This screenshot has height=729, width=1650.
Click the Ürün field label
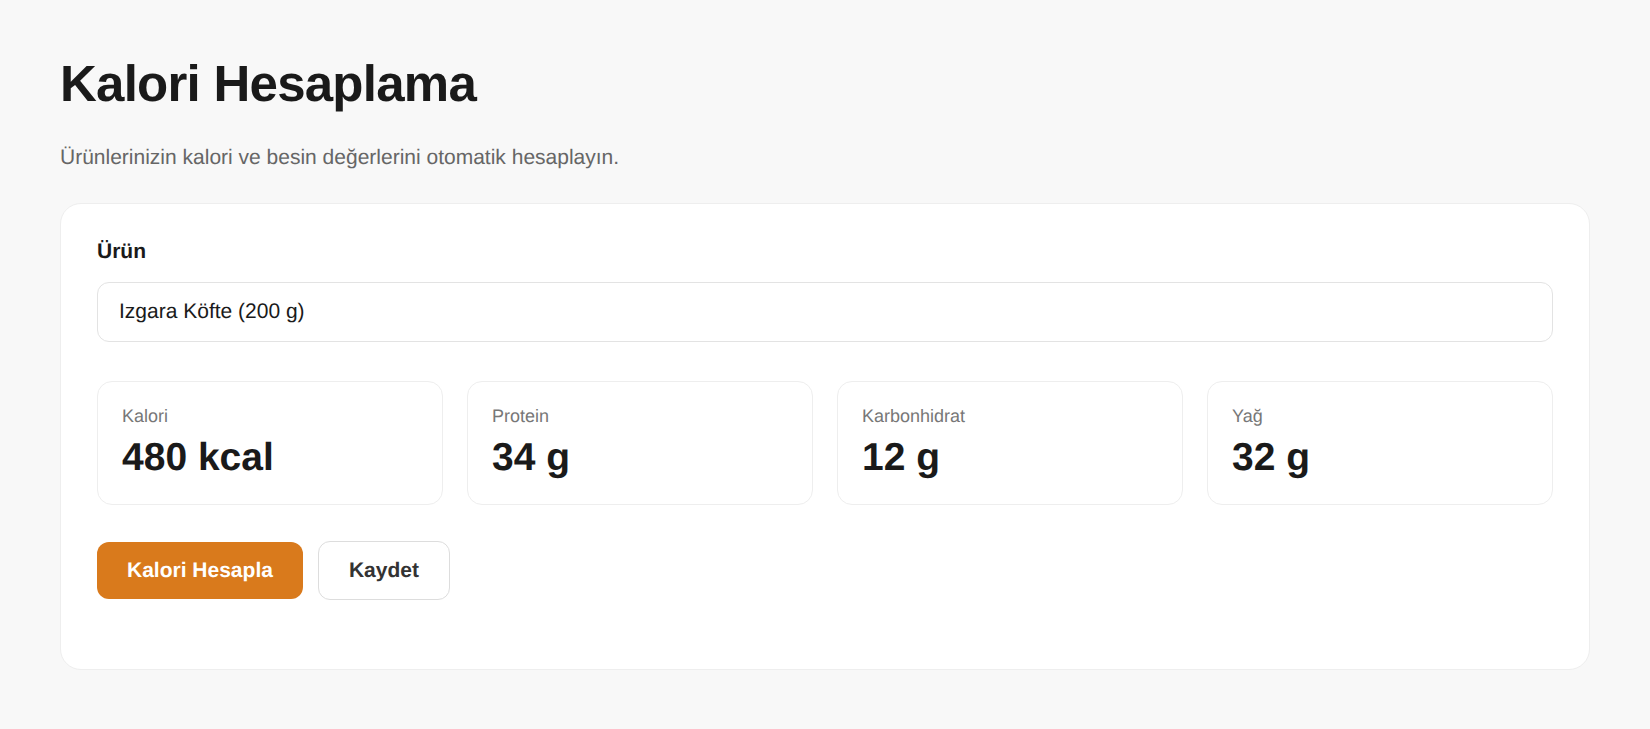(121, 251)
